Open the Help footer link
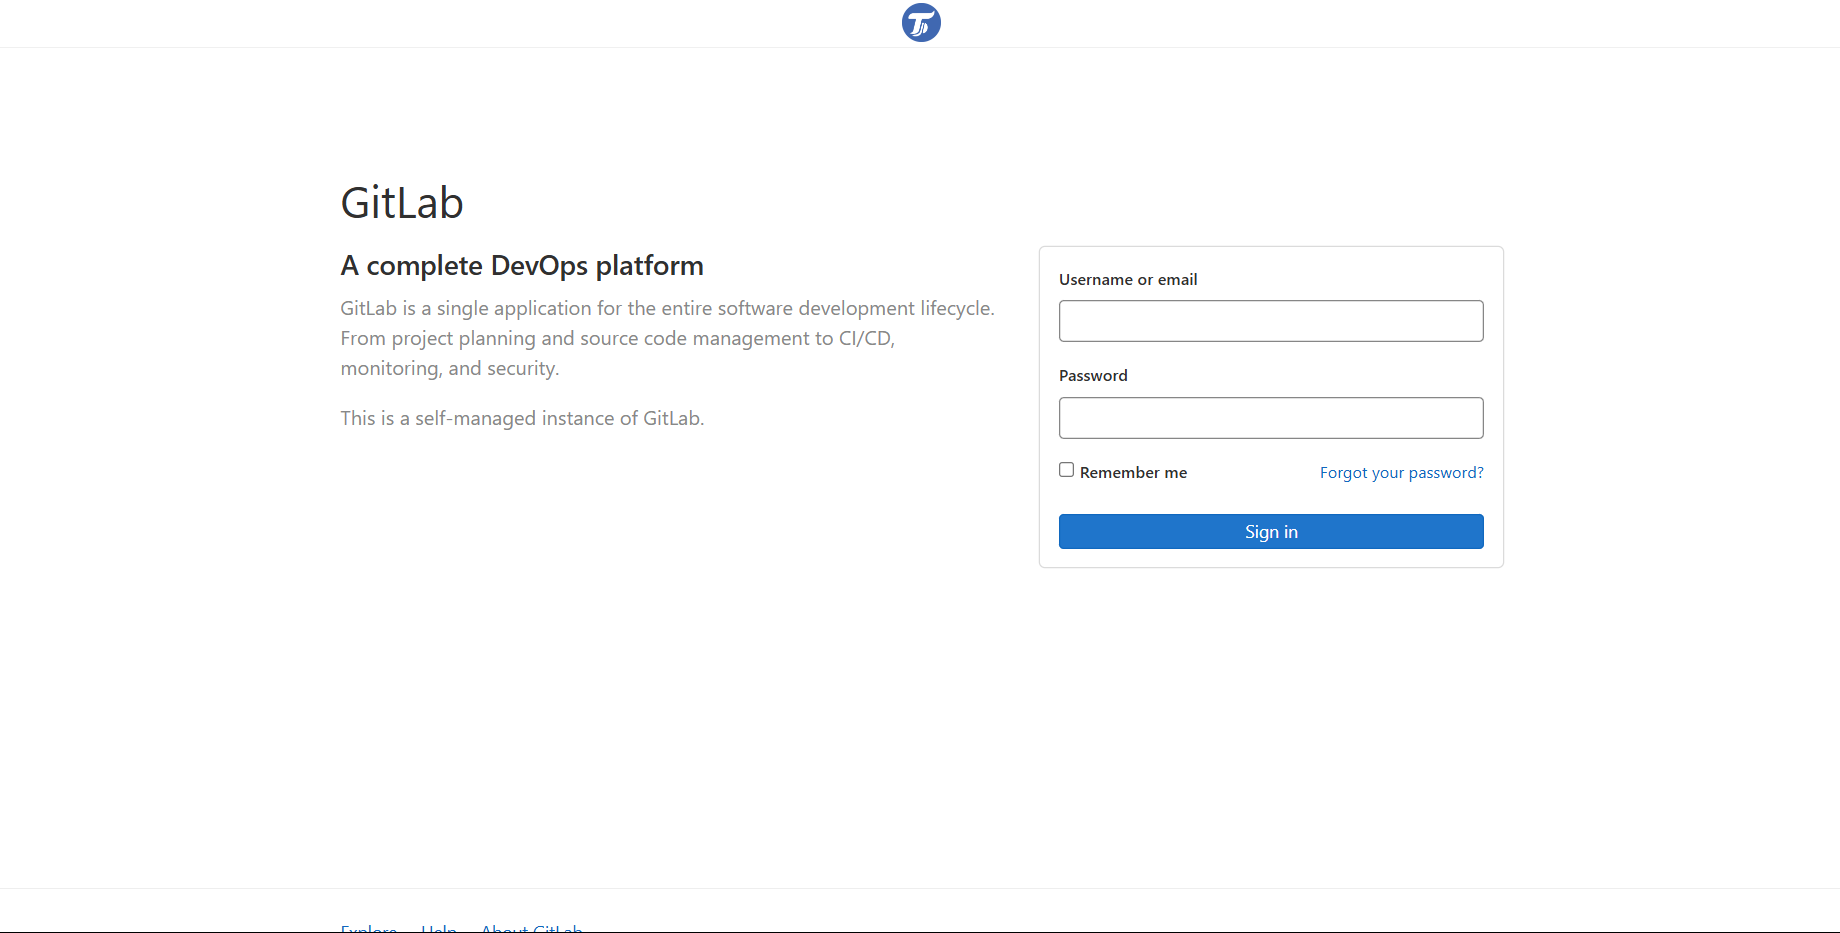The image size is (1840, 933). point(439,927)
